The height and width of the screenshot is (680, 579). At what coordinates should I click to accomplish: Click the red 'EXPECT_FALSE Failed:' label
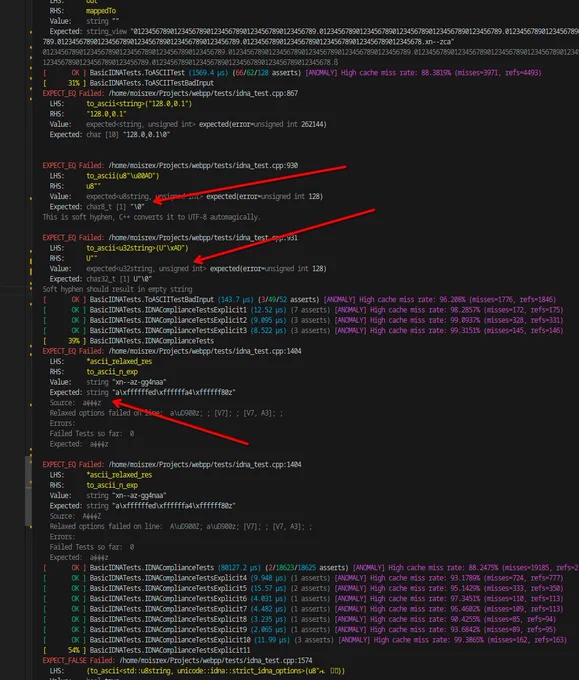[79, 660]
